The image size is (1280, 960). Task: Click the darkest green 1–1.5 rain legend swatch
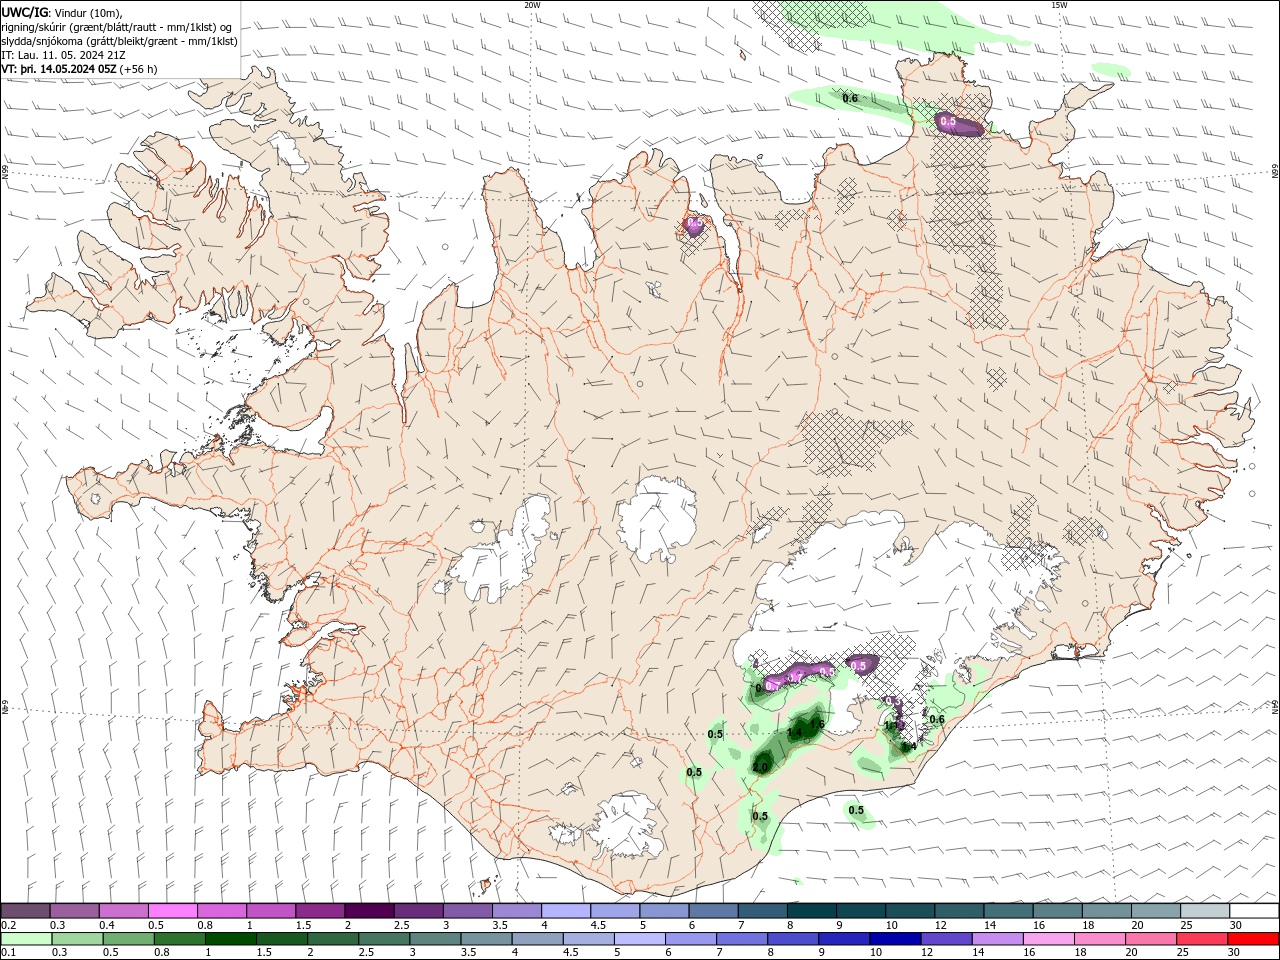pyautogui.click(x=231, y=939)
